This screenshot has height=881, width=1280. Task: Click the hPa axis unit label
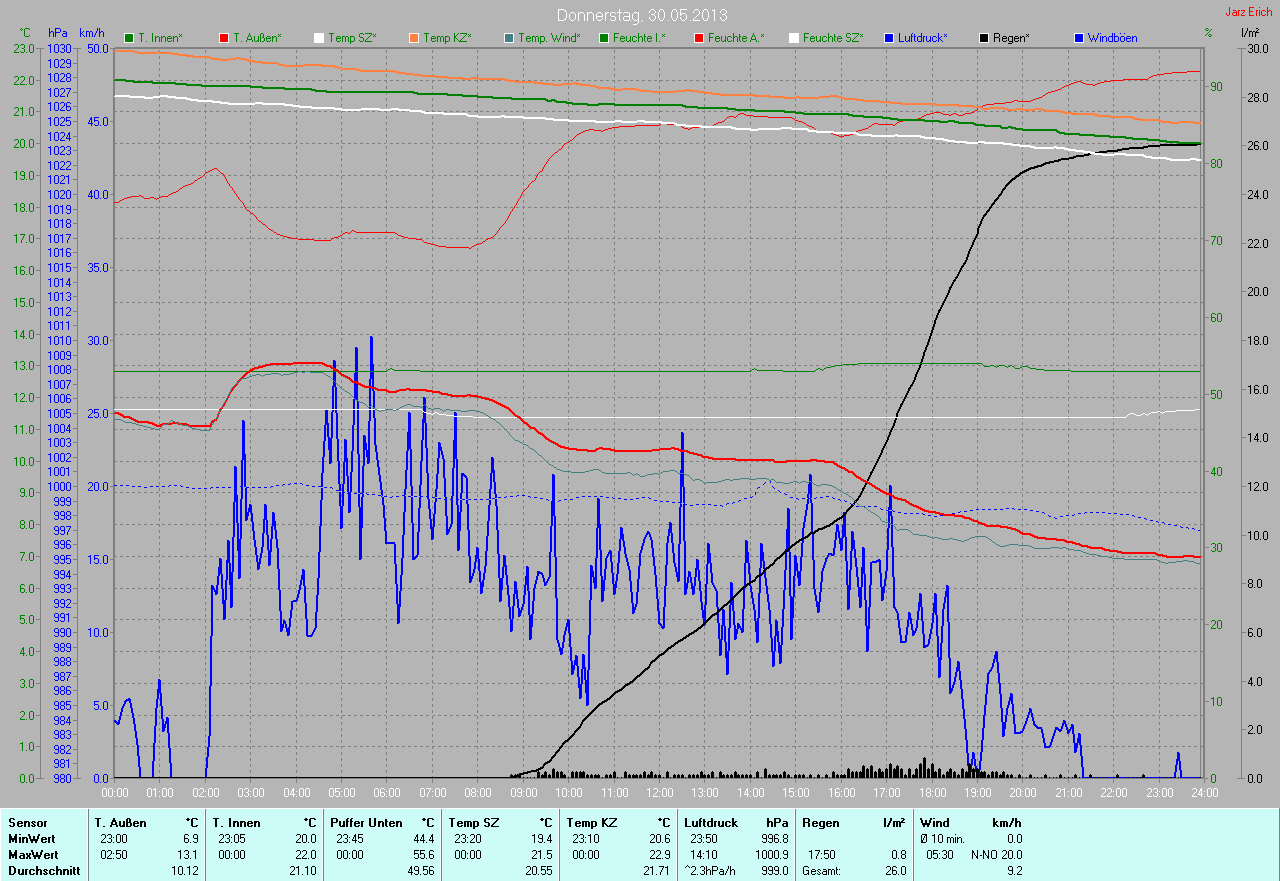(59, 33)
